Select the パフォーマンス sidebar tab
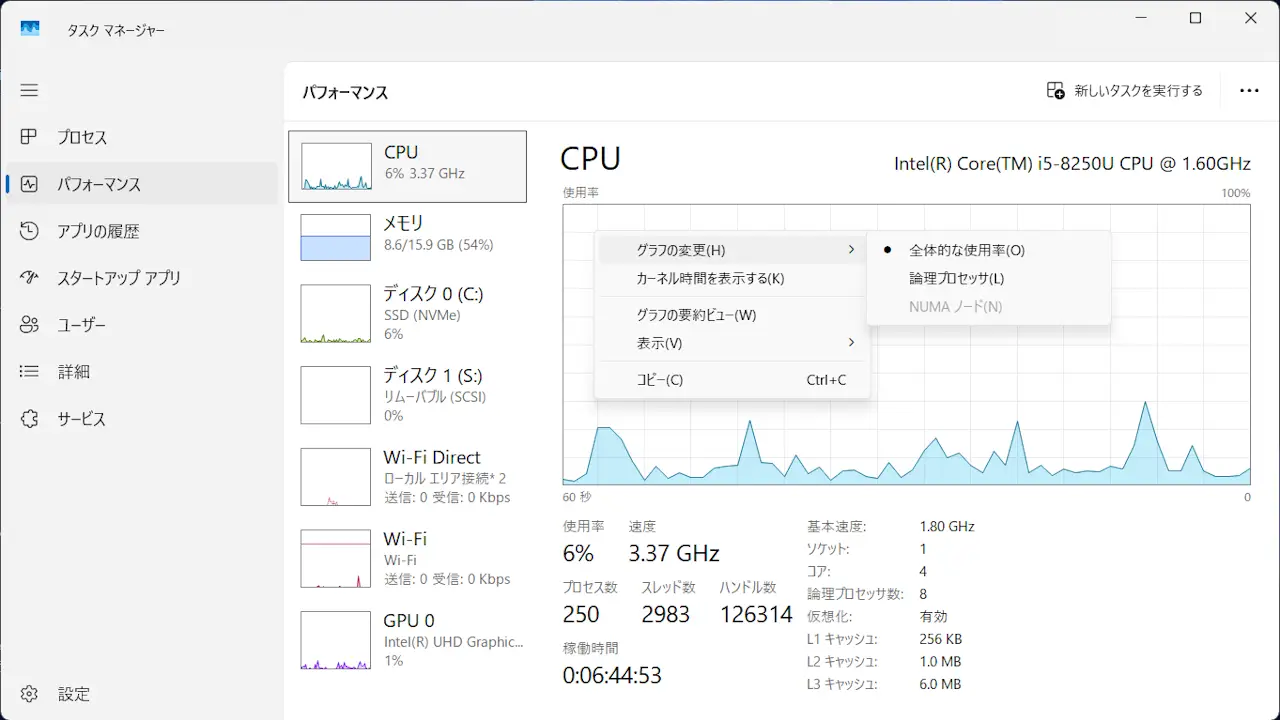The image size is (1280, 720). (98, 184)
